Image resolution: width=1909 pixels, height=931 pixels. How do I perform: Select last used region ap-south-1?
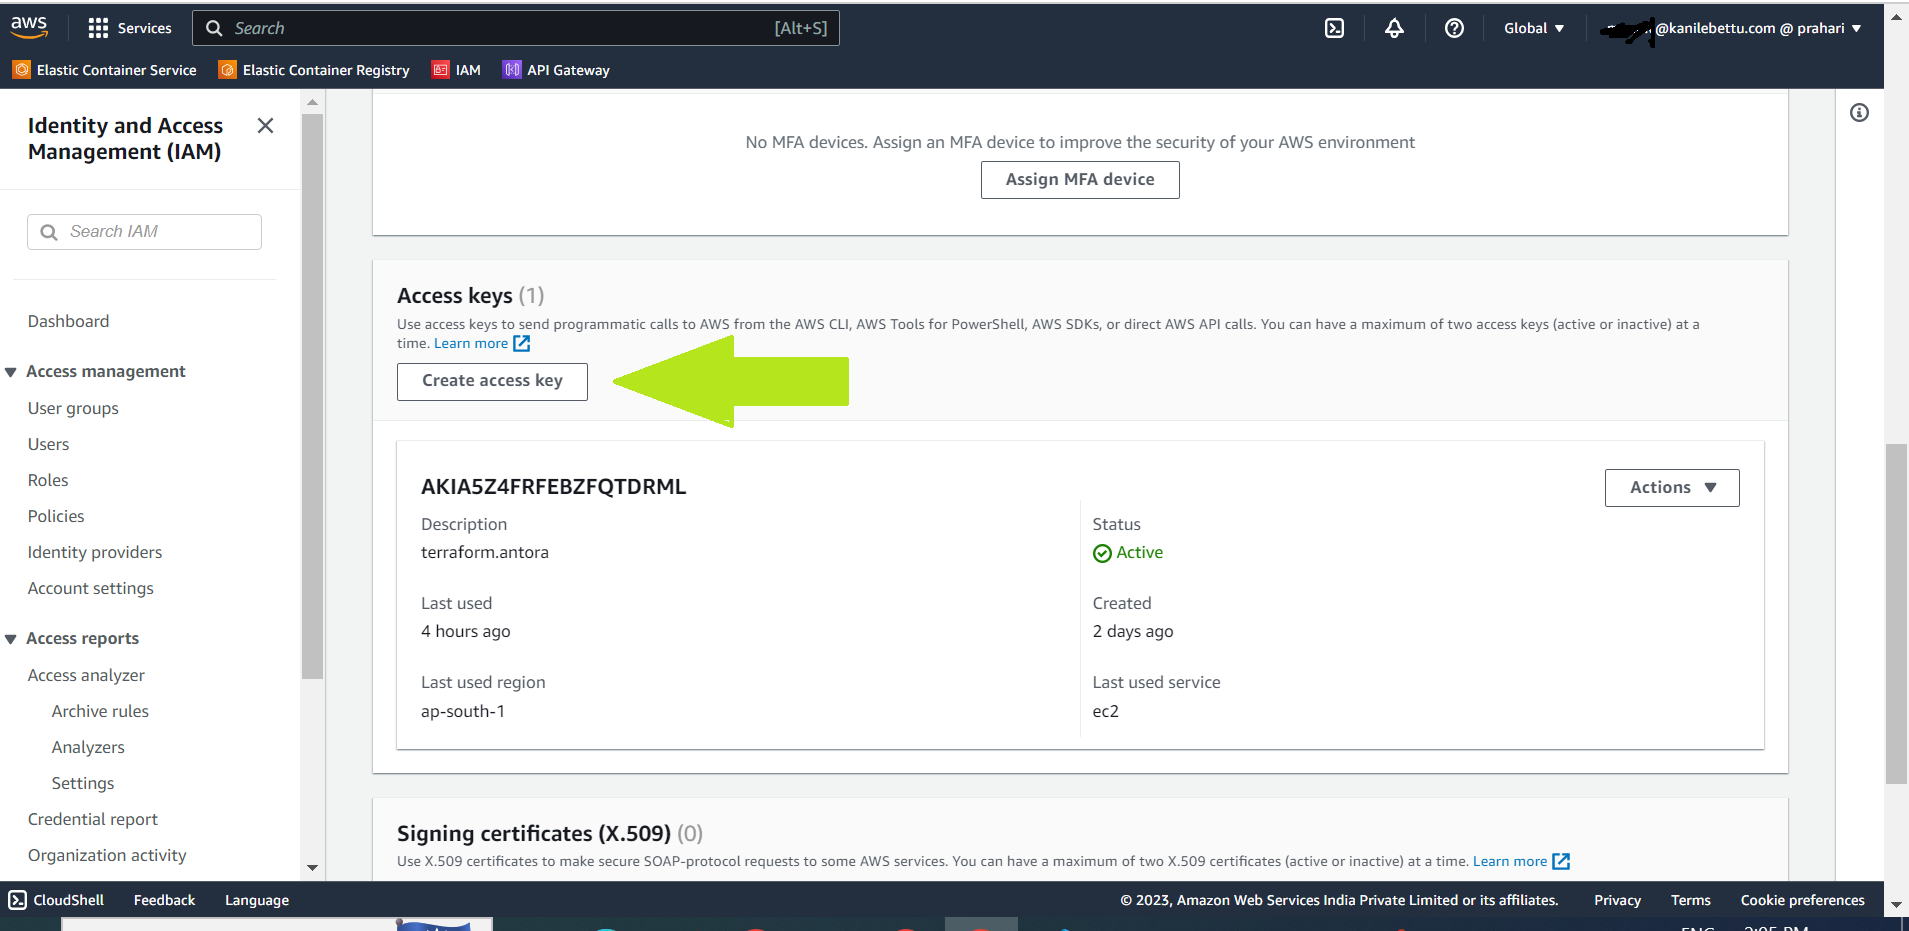pos(463,711)
